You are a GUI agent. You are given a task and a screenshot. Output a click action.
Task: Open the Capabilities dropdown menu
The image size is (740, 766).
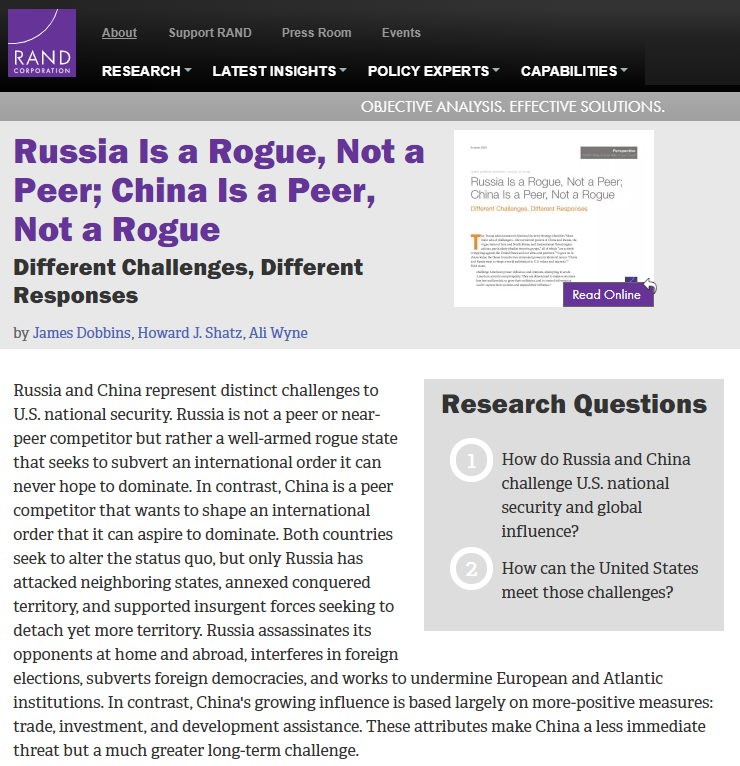(x=574, y=71)
